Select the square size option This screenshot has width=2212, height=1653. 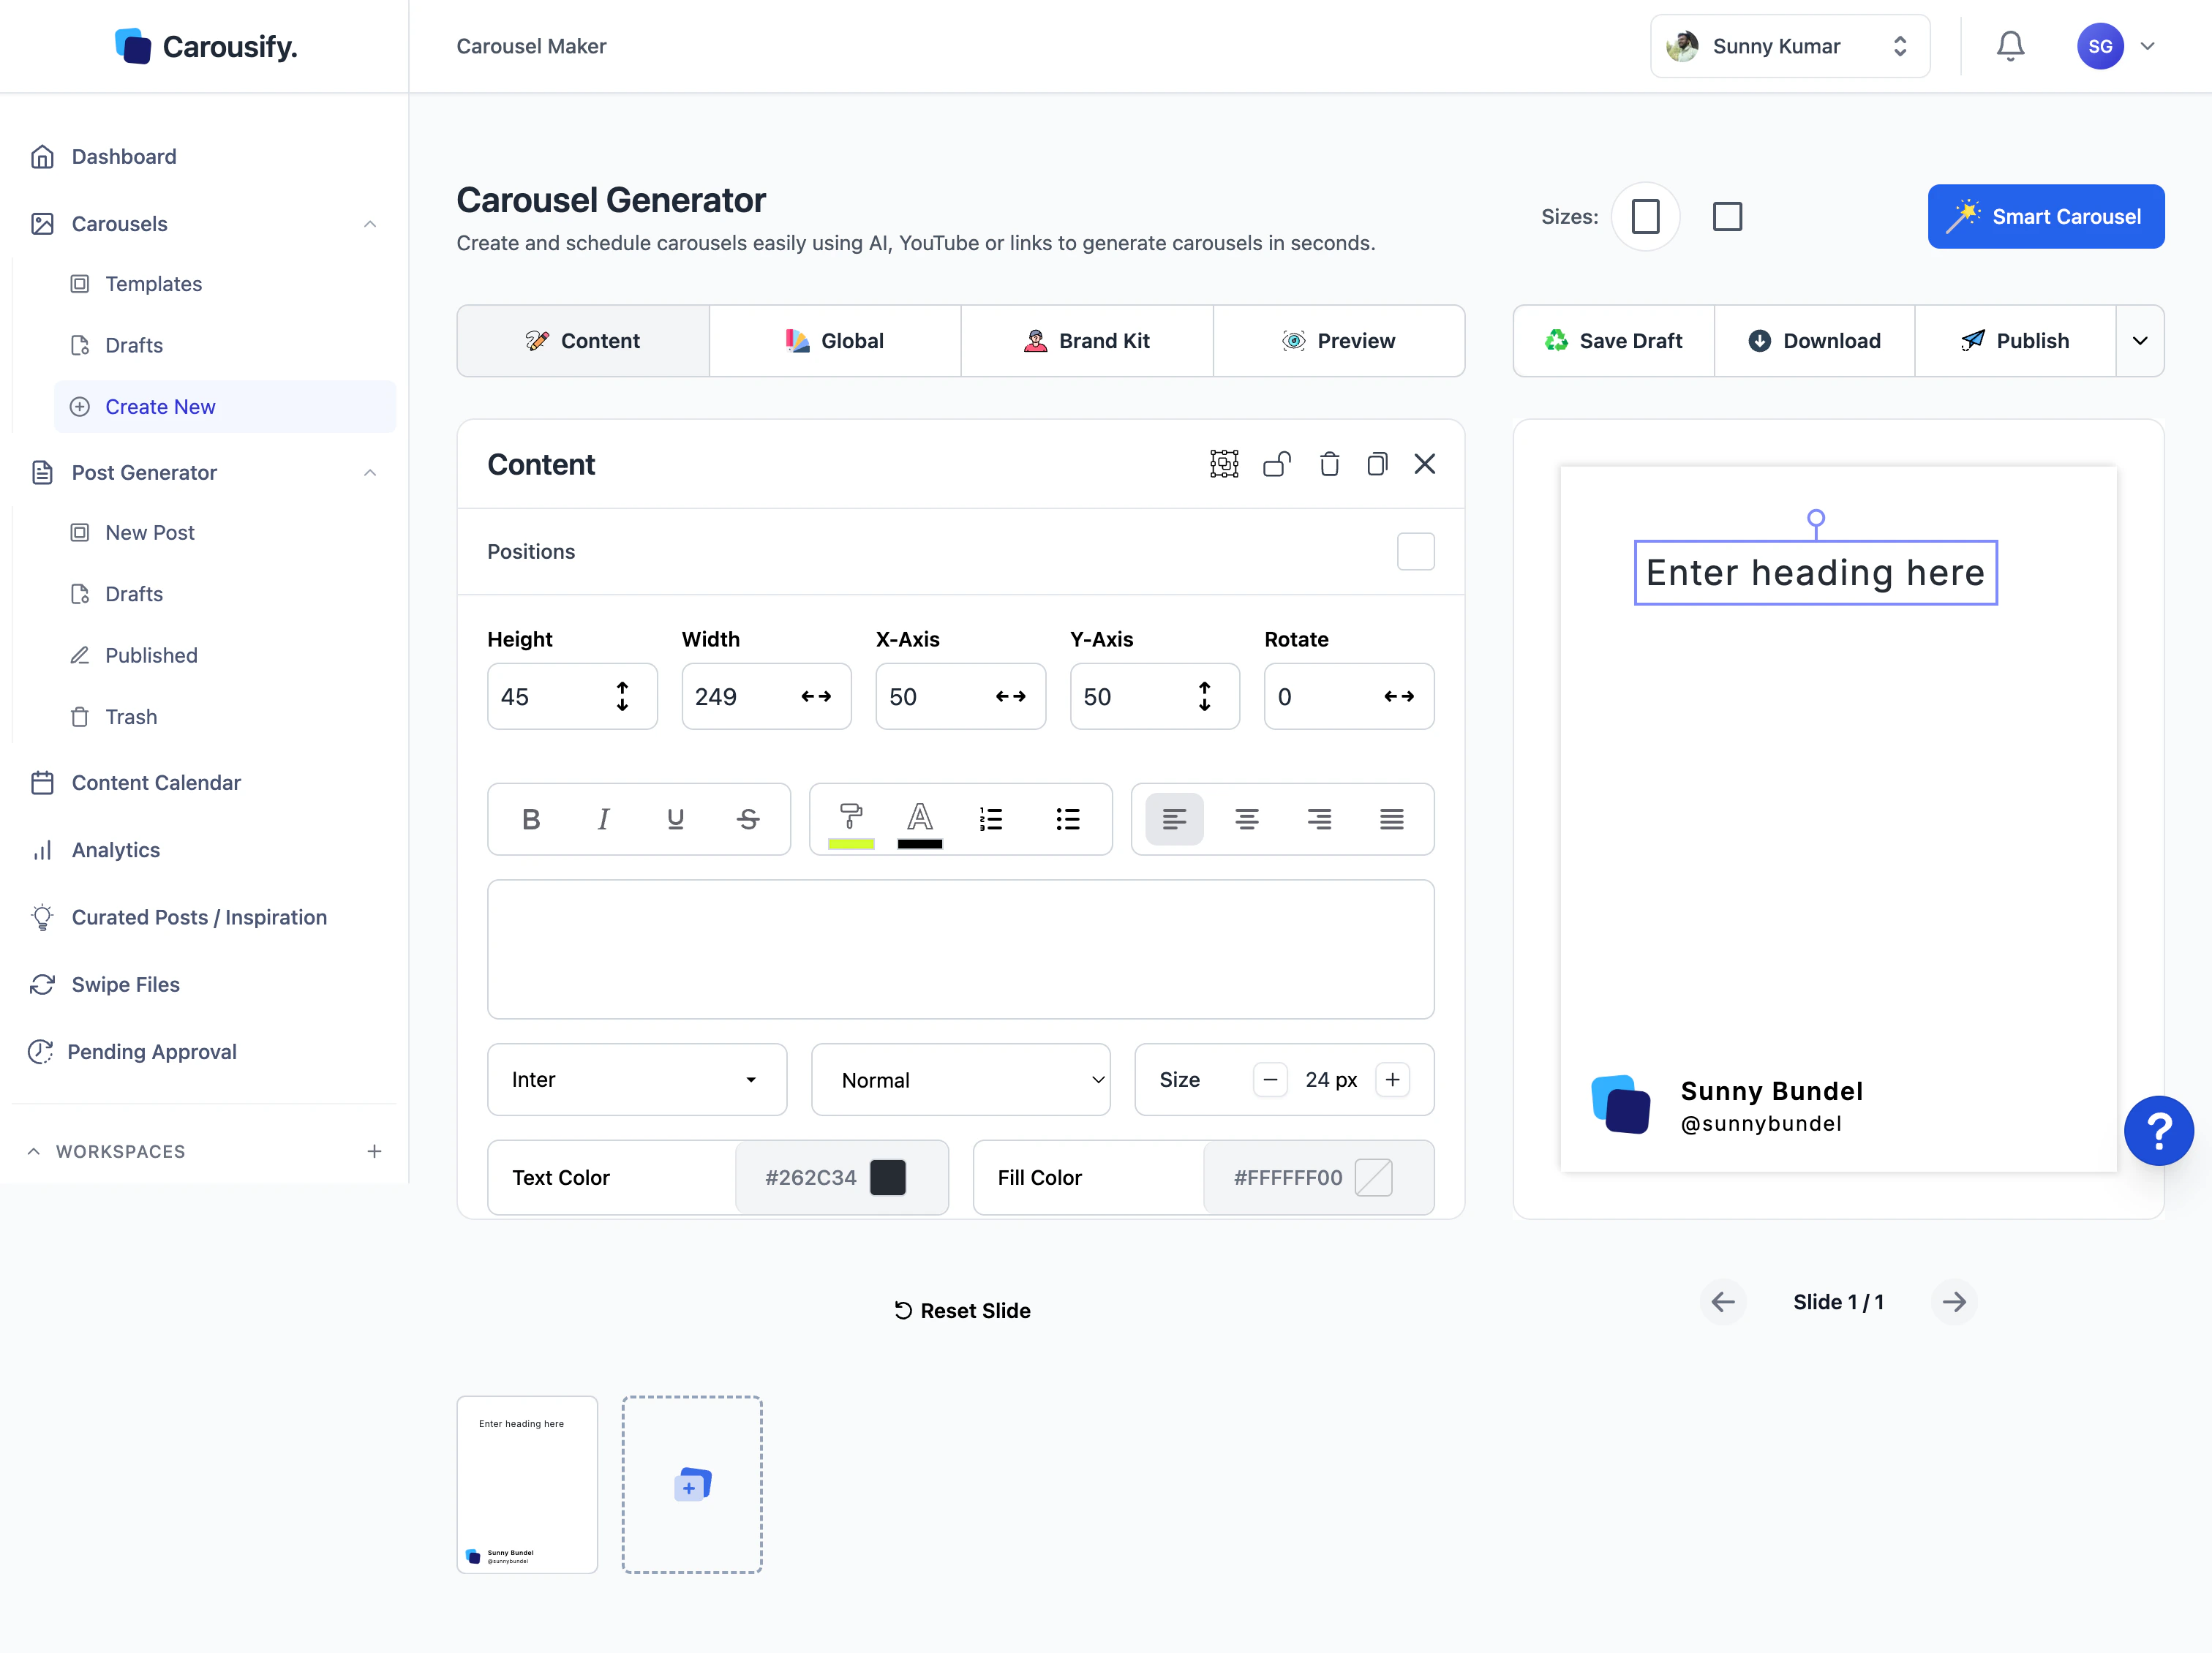tap(1727, 216)
